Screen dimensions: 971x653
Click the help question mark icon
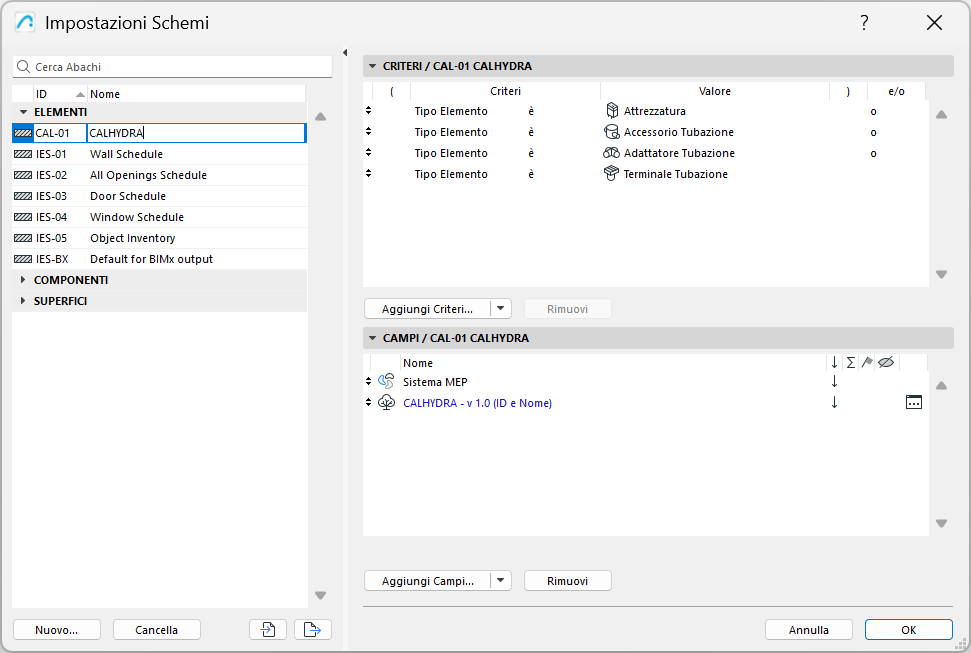(864, 23)
